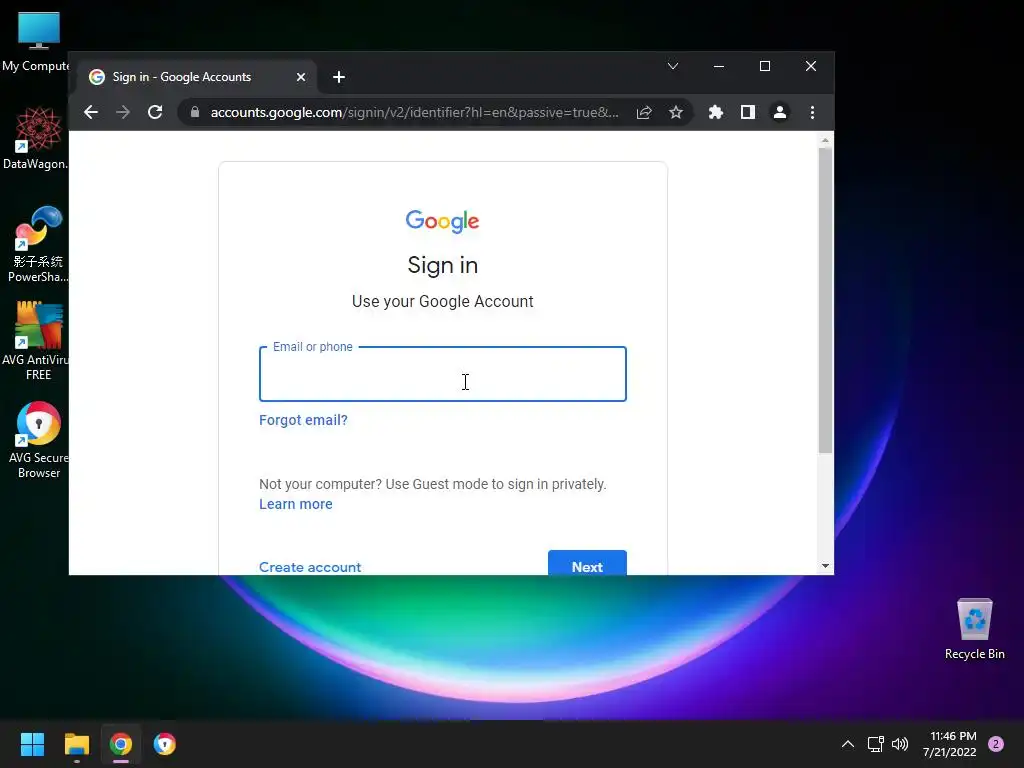Select the AVG Secure Browser desktop shortcut

[39, 440]
